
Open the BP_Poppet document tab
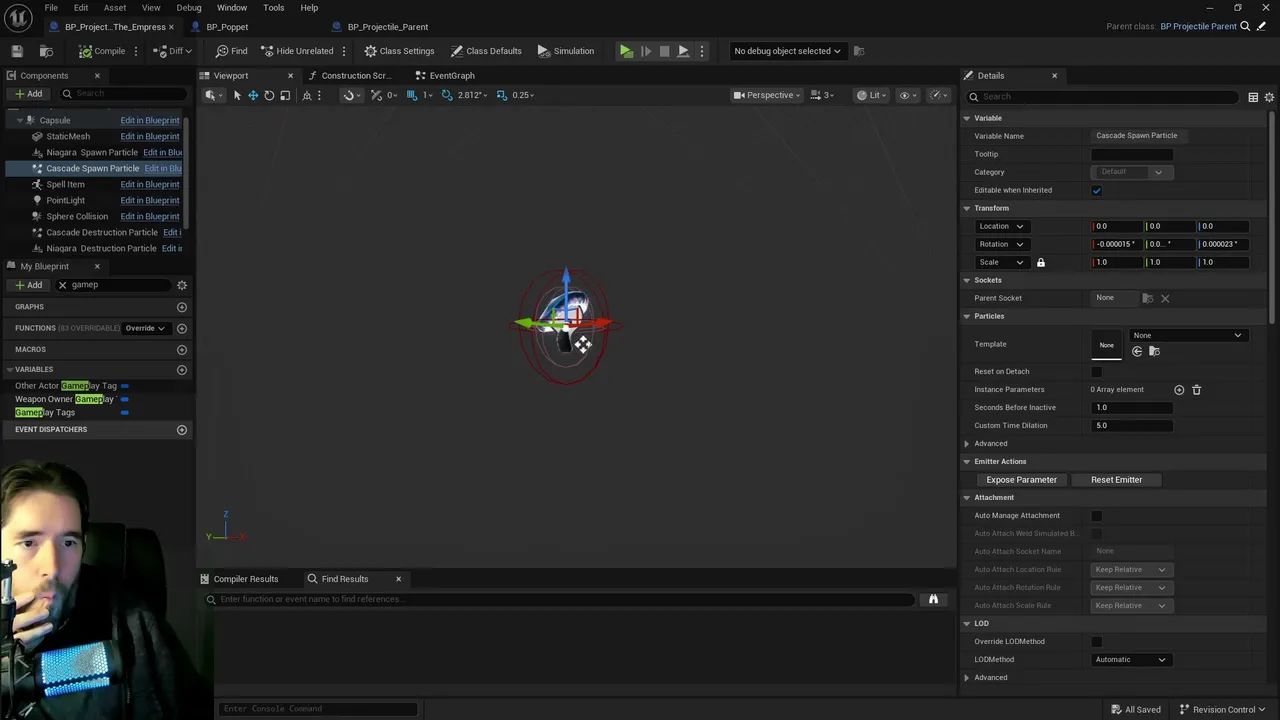(x=227, y=27)
